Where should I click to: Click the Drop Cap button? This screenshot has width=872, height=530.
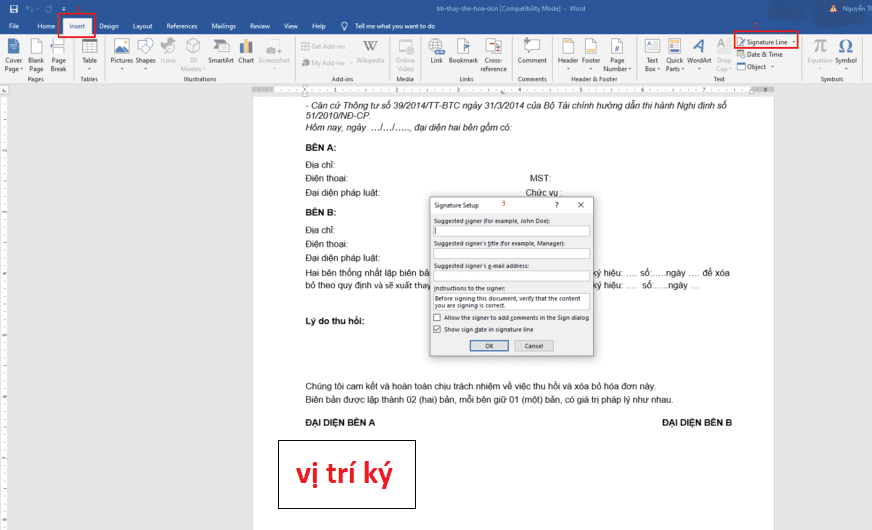pos(724,56)
